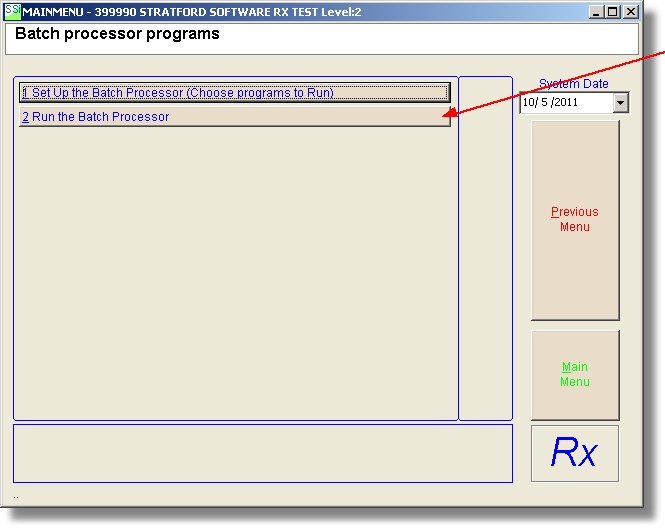Select the day 5 in System Date field

[546, 102]
